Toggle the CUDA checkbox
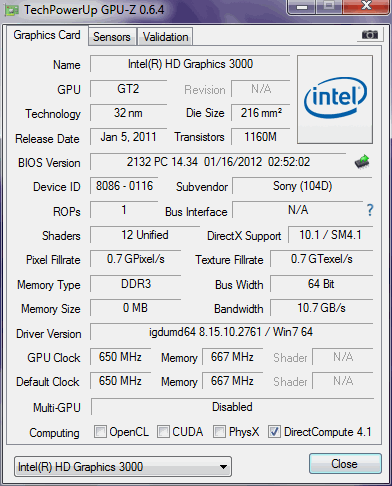392x486 pixels. coord(163,432)
